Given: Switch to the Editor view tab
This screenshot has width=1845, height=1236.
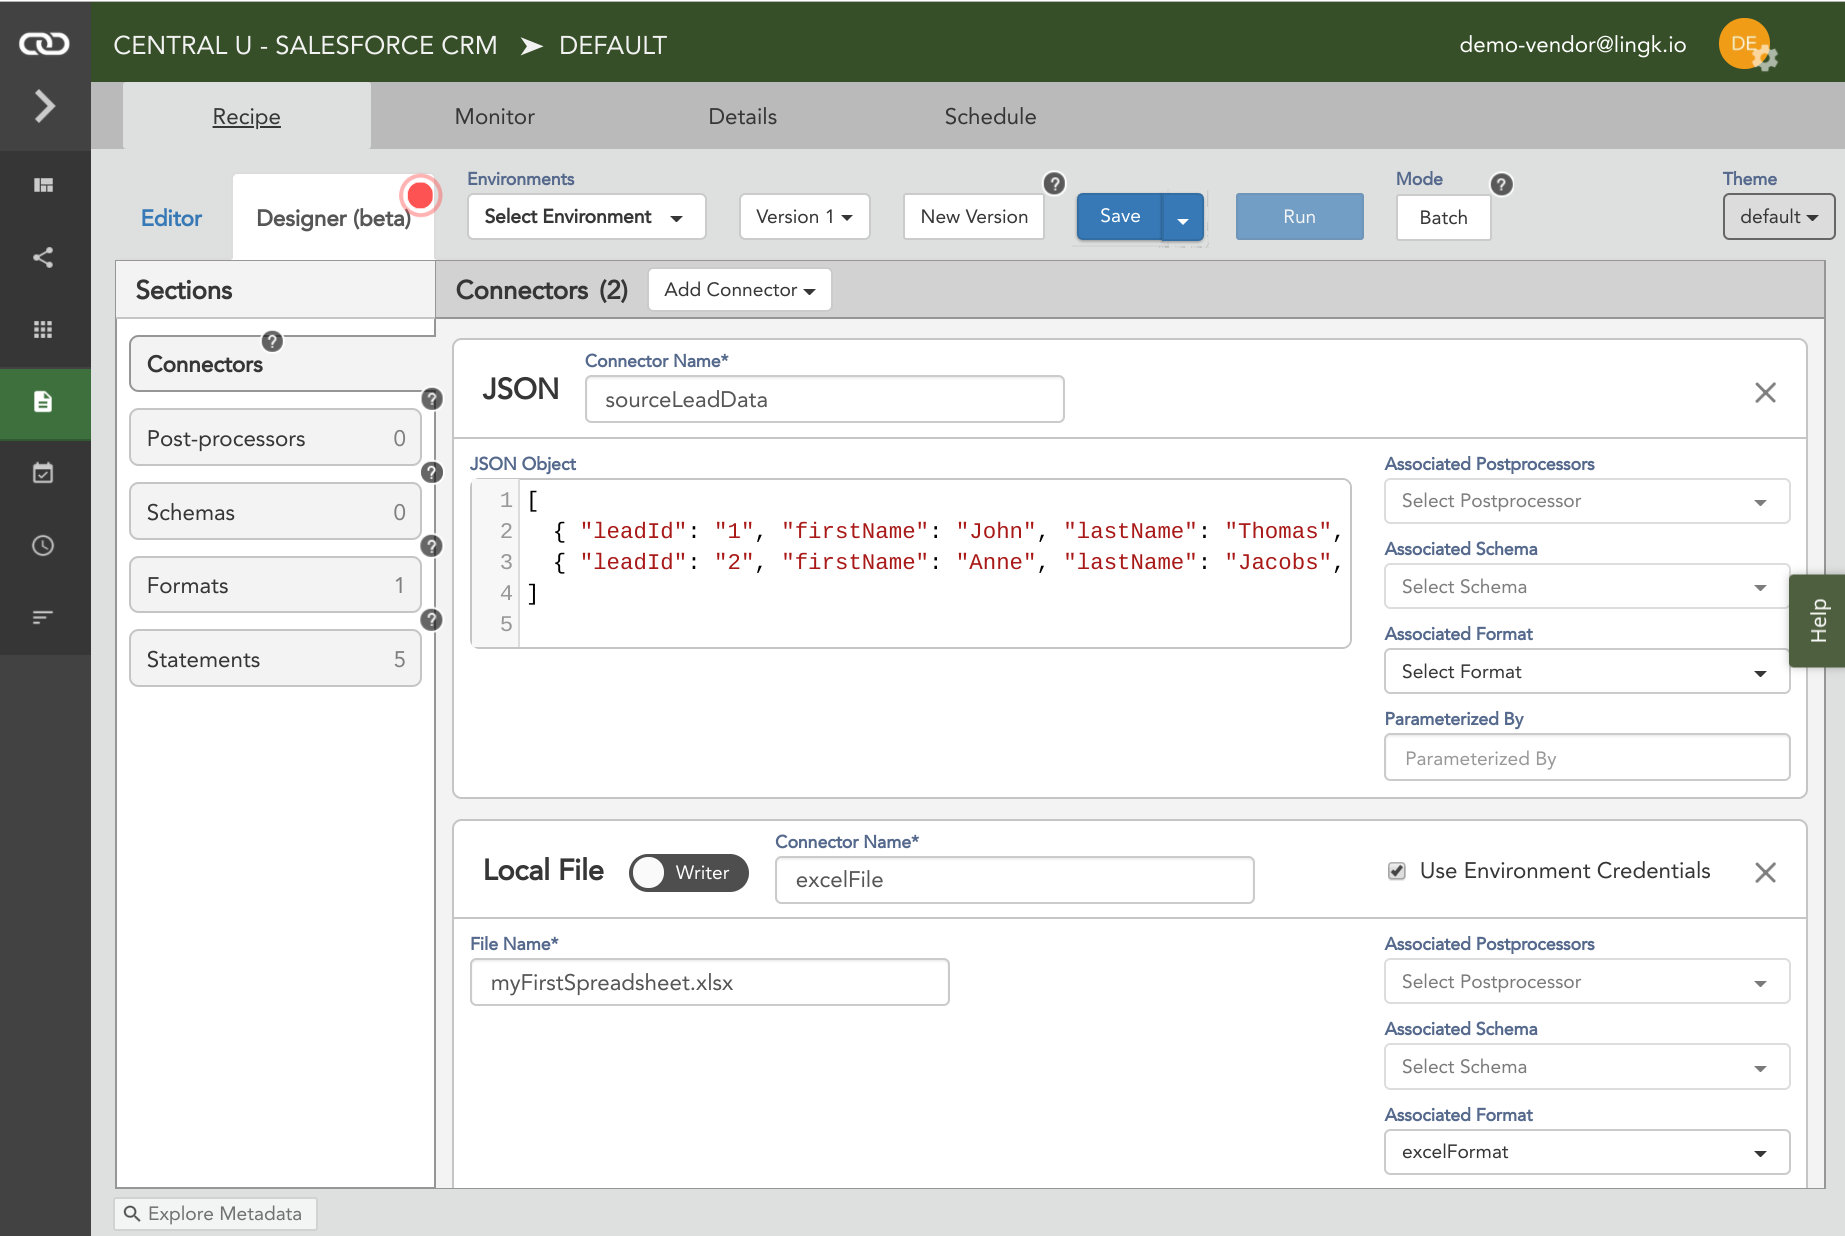Looking at the screenshot, I should (171, 218).
